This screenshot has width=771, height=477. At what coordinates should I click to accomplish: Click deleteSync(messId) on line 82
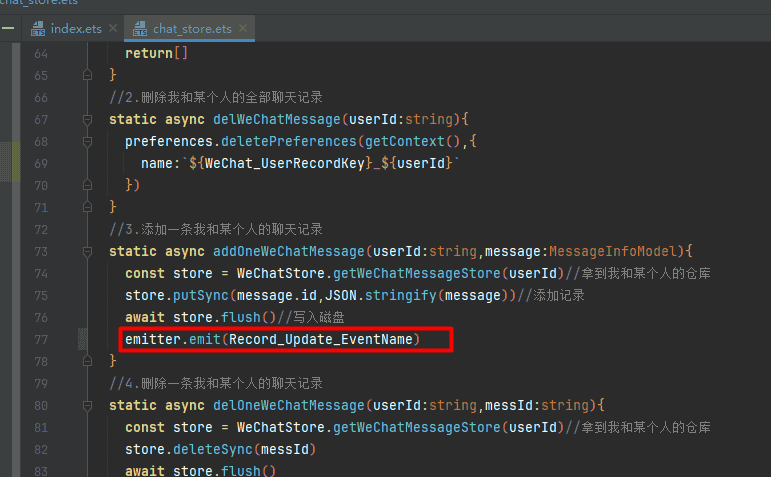tap(244, 449)
